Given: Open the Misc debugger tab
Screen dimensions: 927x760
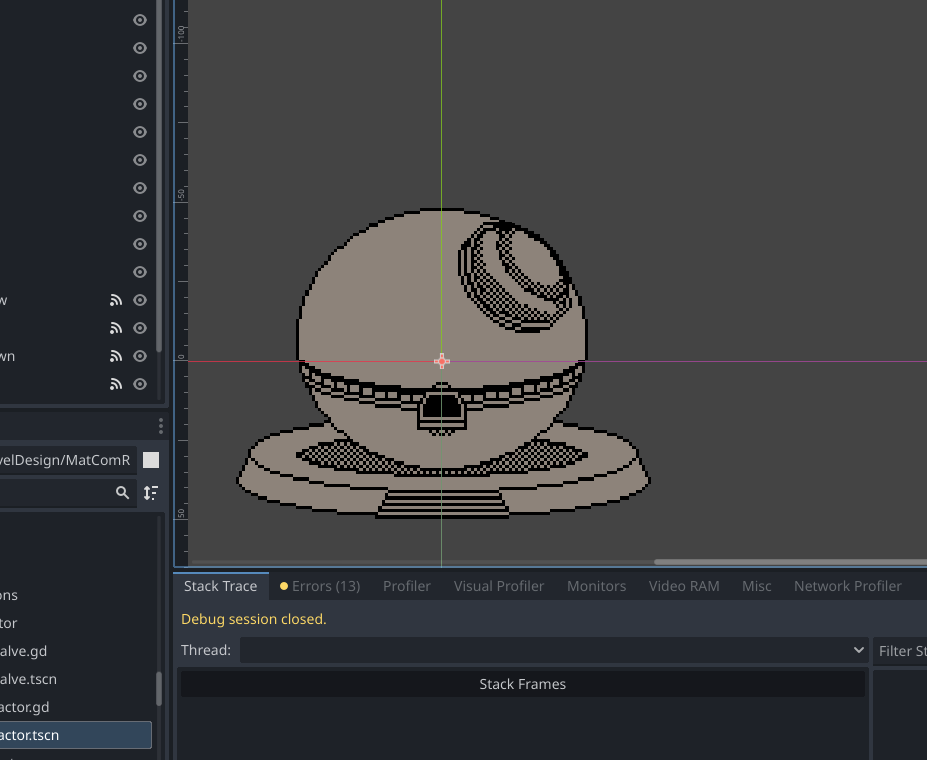Looking at the screenshot, I should (x=756, y=586).
